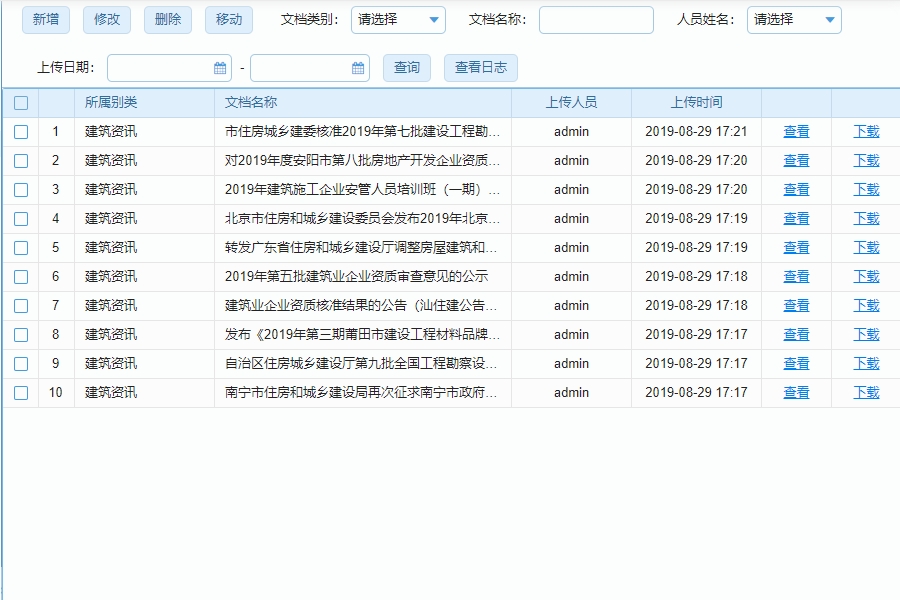Toggle the select-all checkbox in the table header
The width and height of the screenshot is (900, 600).
pos(20,102)
